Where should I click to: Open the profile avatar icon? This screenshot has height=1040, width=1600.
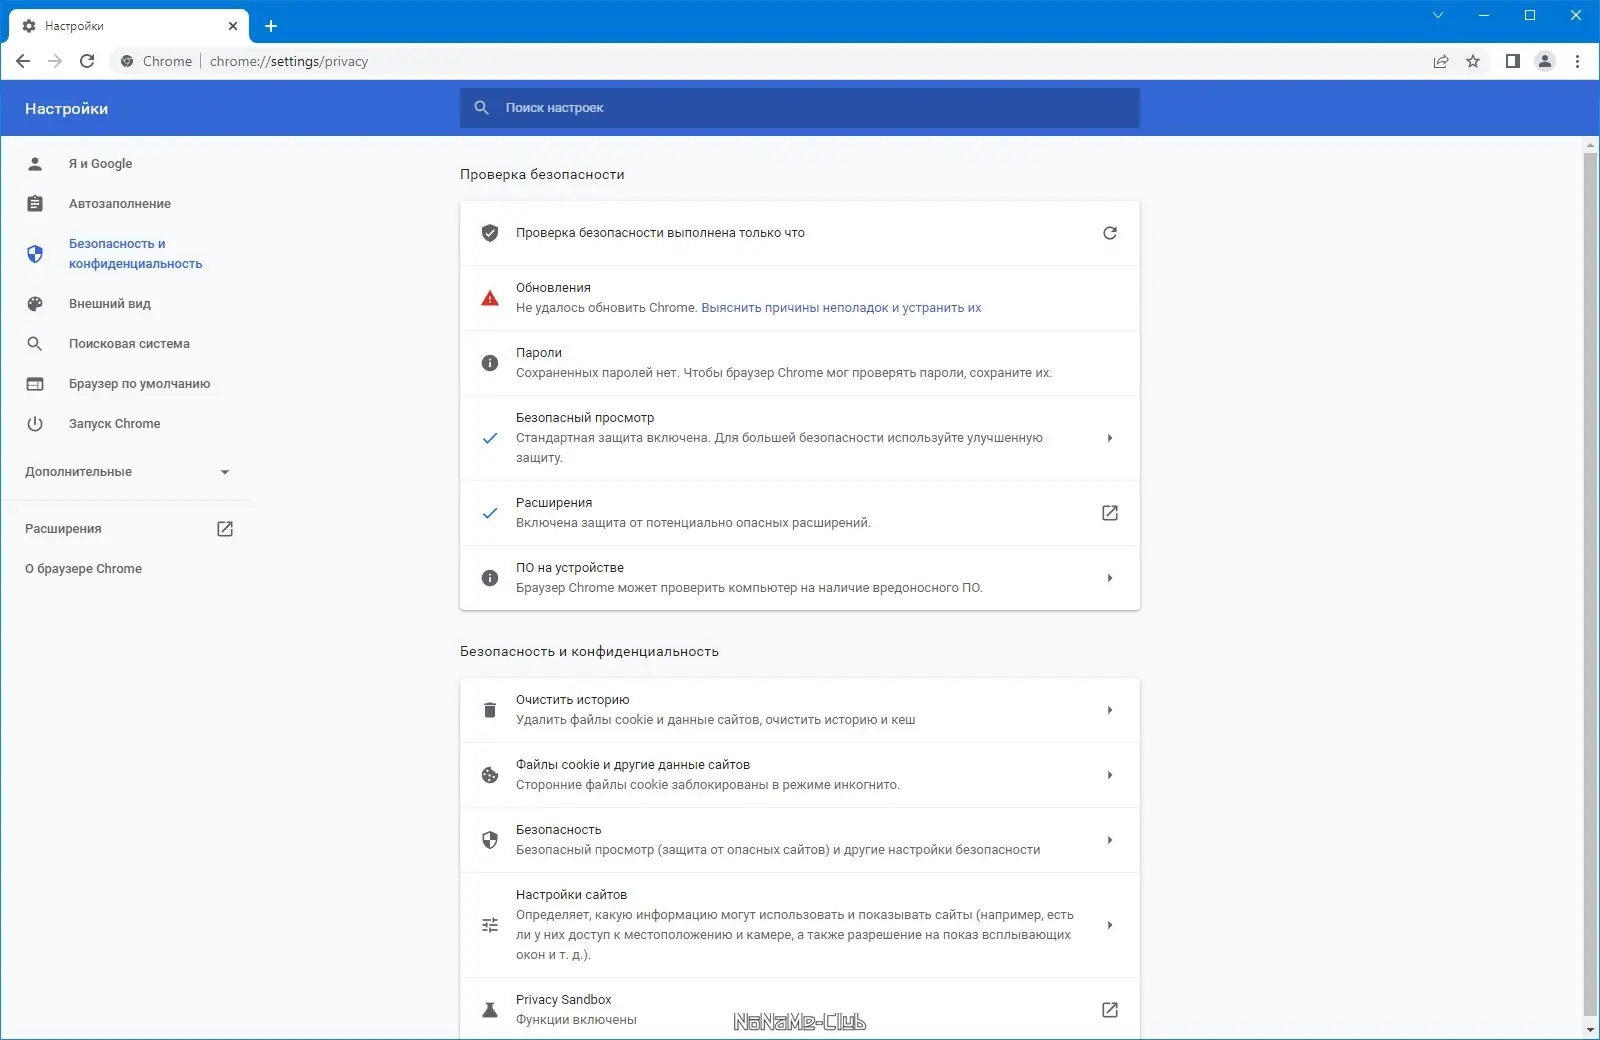[1544, 61]
